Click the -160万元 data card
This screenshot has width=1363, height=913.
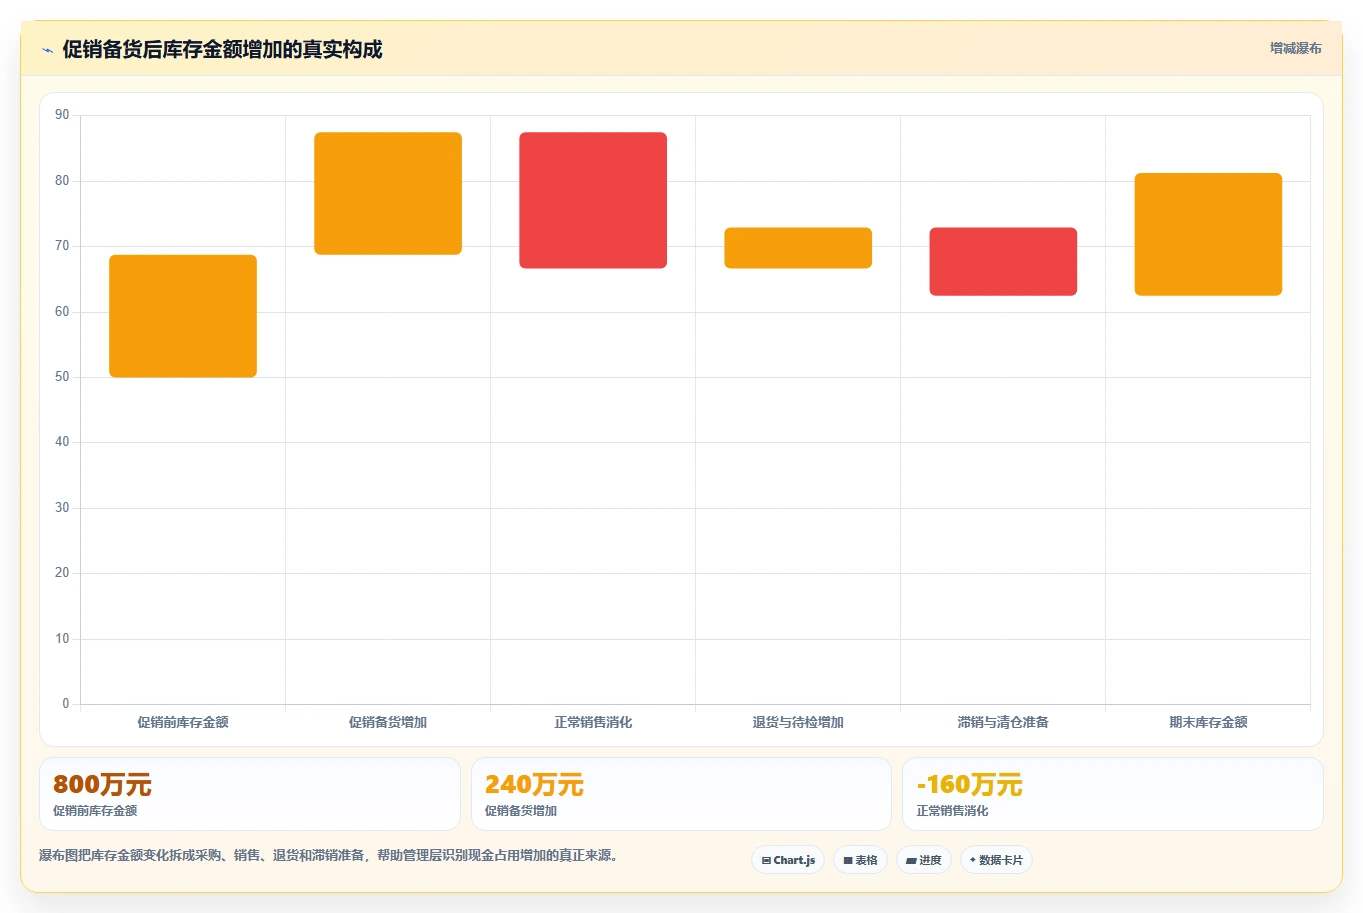point(1113,794)
